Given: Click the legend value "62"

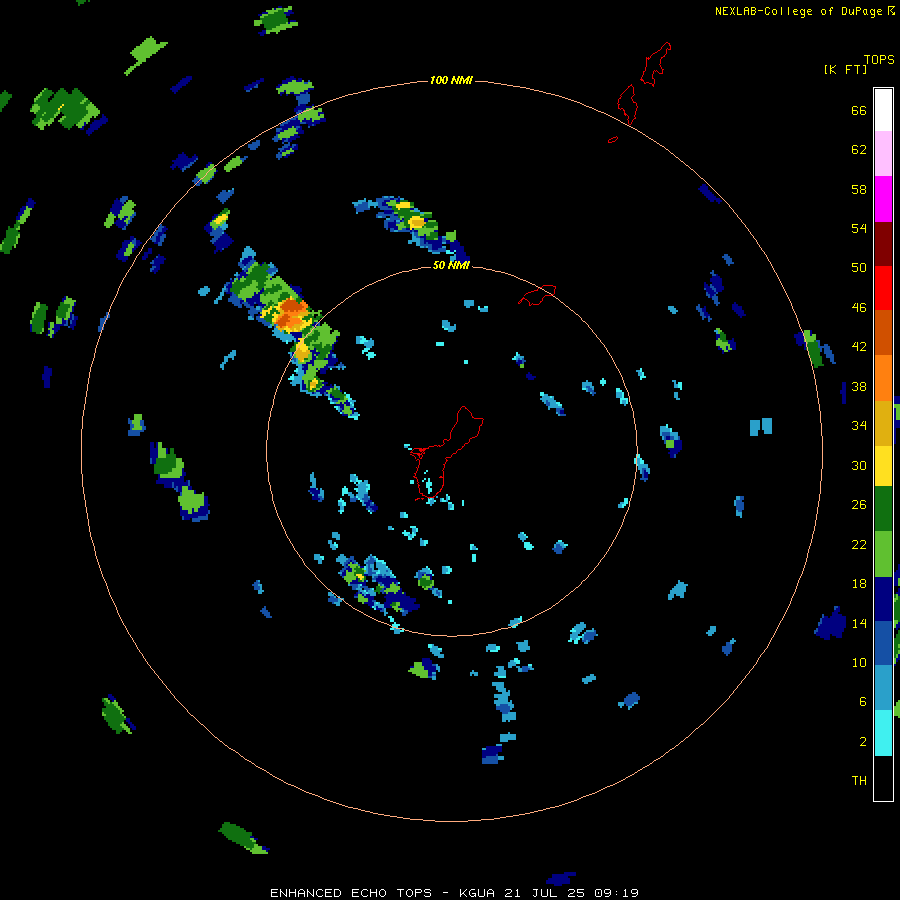Looking at the screenshot, I should pyautogui.click(x=859, y=150).
